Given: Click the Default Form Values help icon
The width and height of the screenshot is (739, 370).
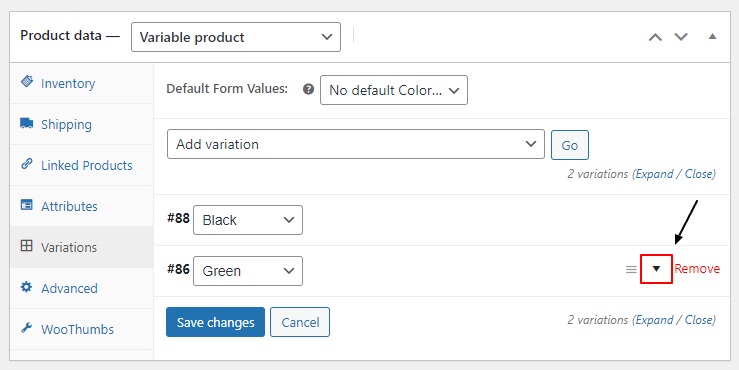Looking at the screenshot, I should click(x=309, y=89).
